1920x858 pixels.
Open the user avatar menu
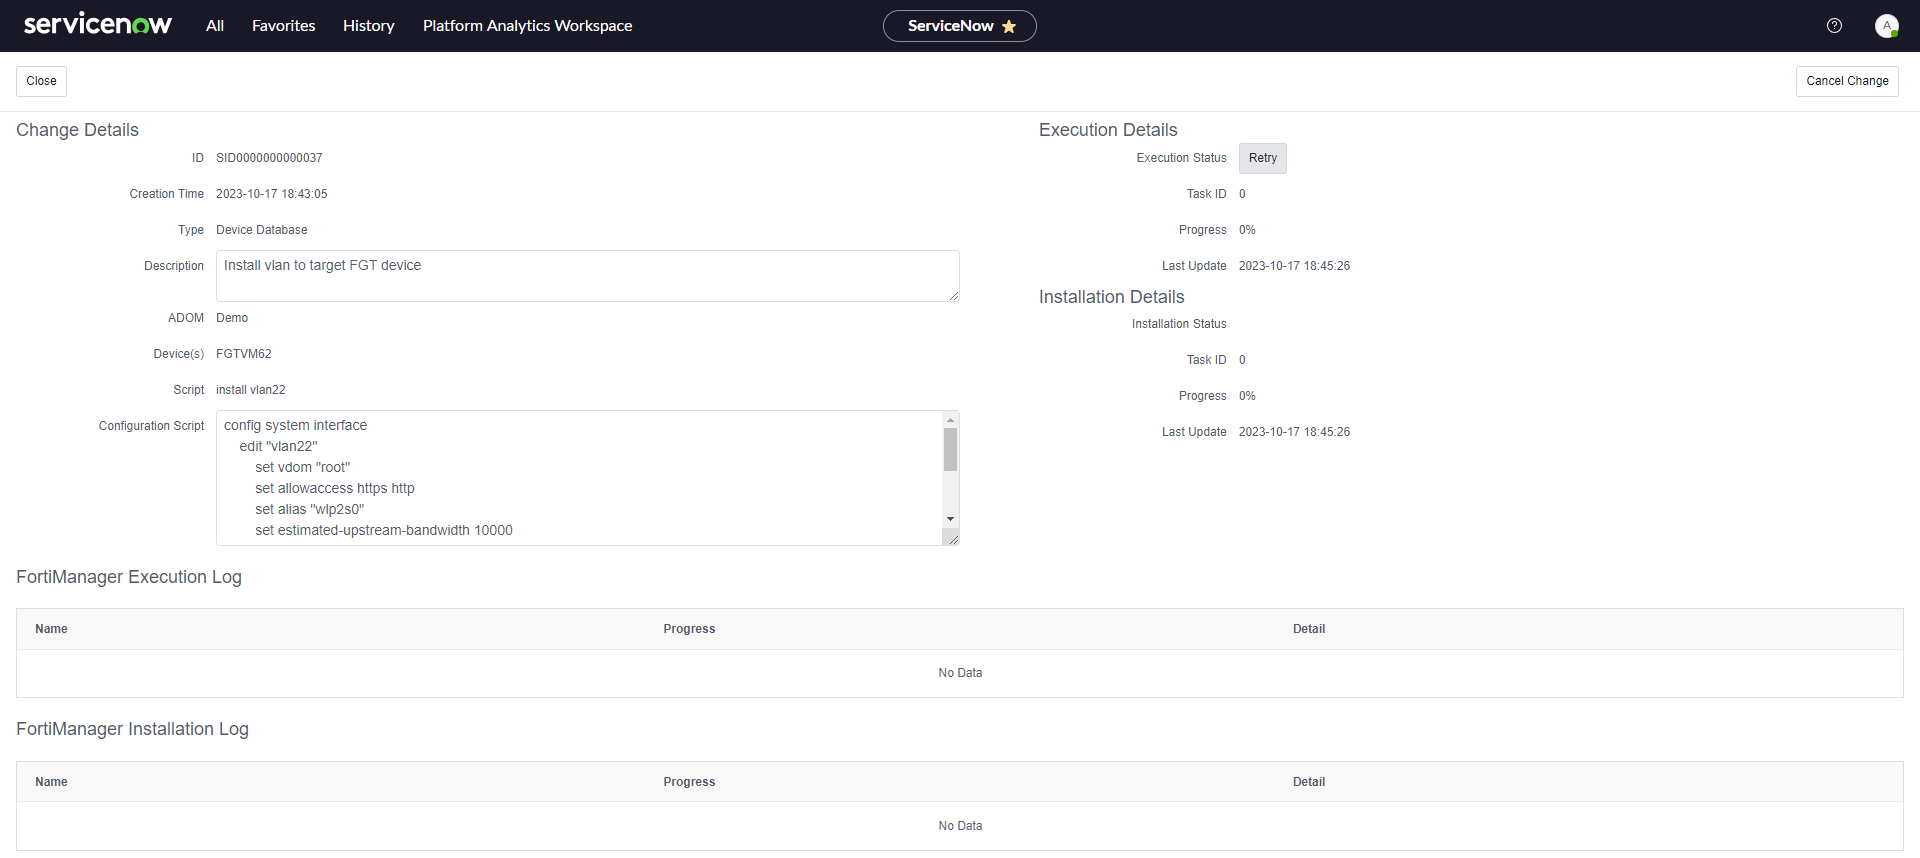click(x=1886, y=26)
